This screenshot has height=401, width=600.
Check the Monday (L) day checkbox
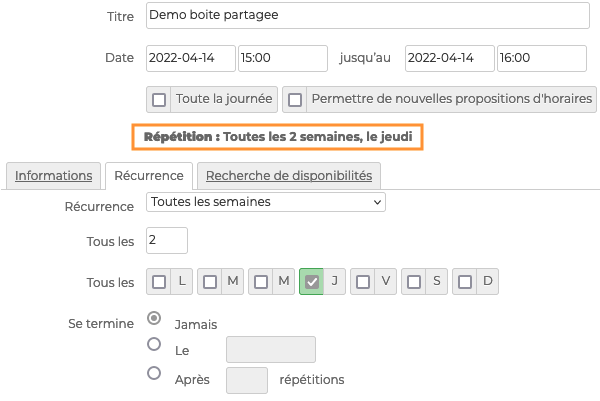tap(160, 282)
